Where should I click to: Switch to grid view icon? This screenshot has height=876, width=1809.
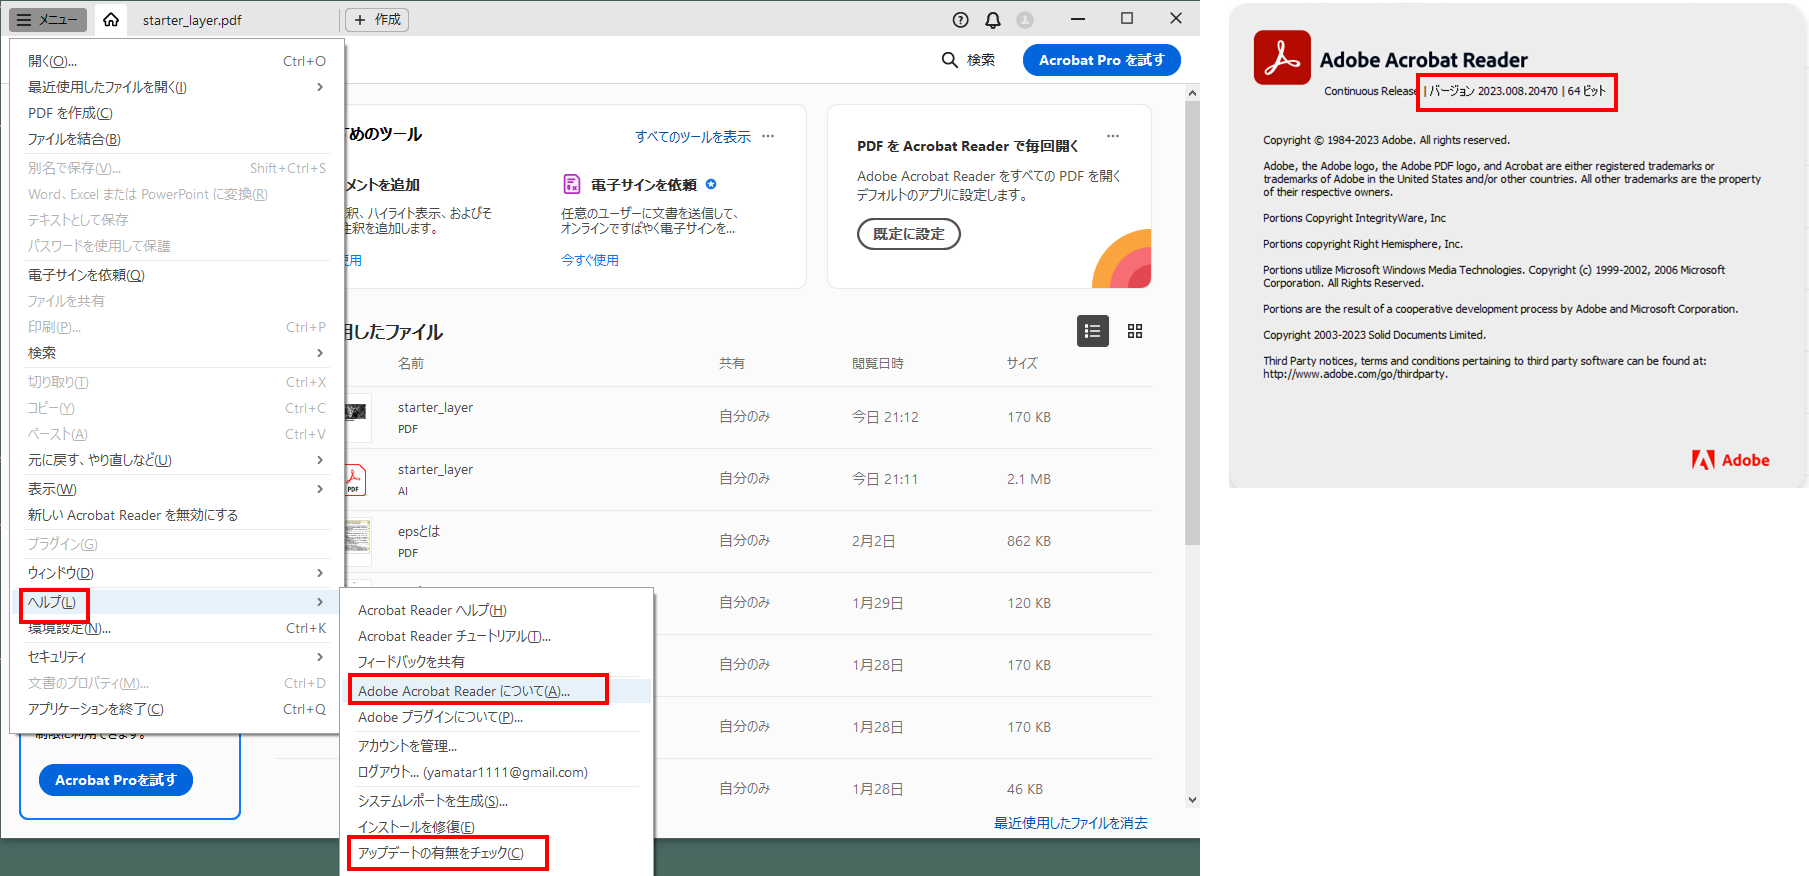pyautogui.click(x=1135, y=331)
